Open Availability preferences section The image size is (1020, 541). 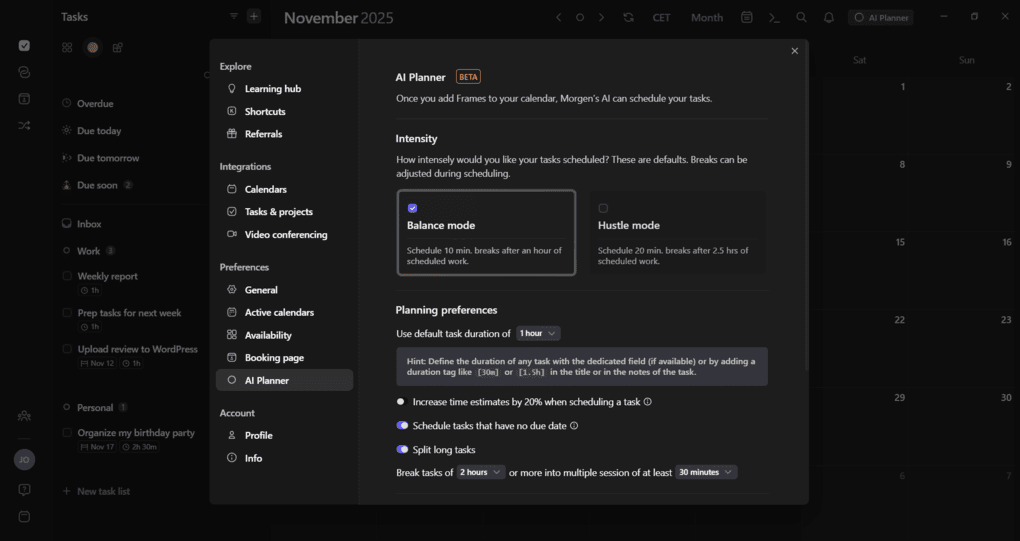pyautogui.click(x=268, y=335)
